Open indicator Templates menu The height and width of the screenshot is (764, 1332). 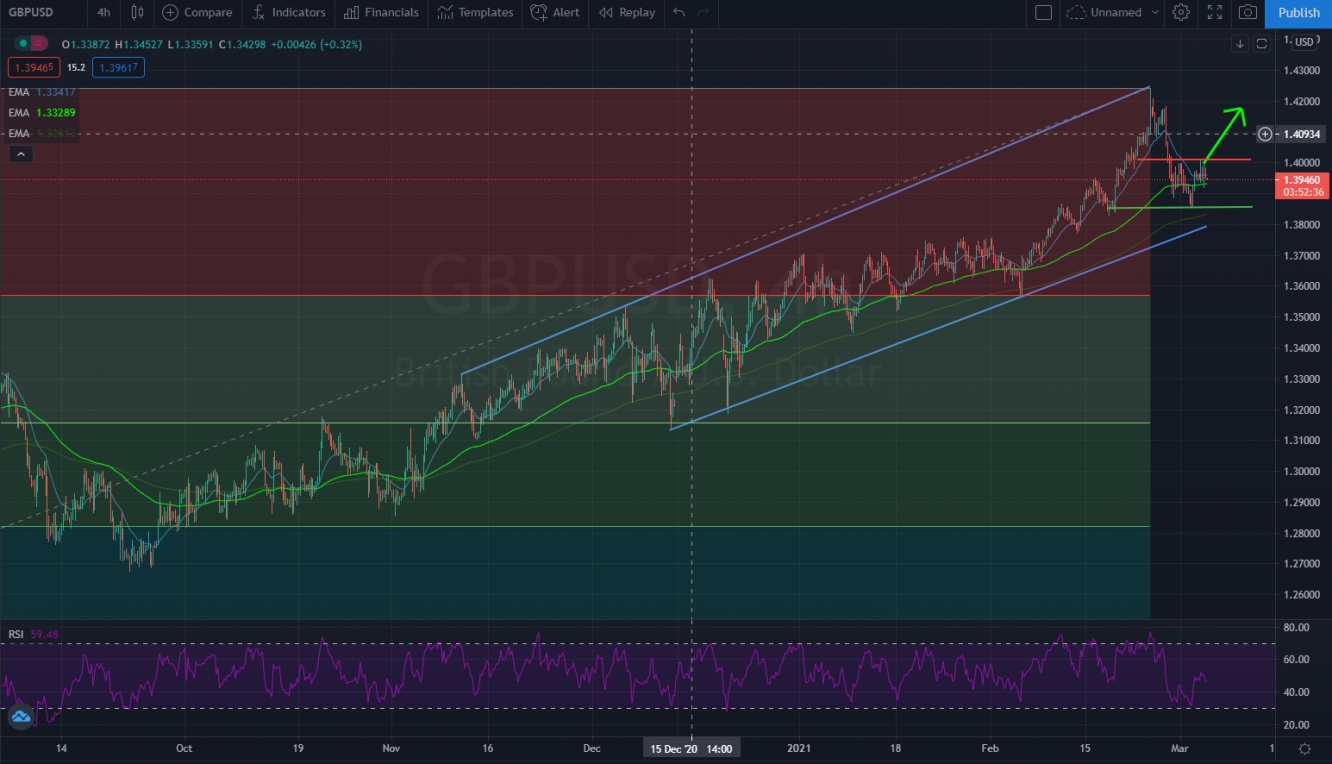475,12
